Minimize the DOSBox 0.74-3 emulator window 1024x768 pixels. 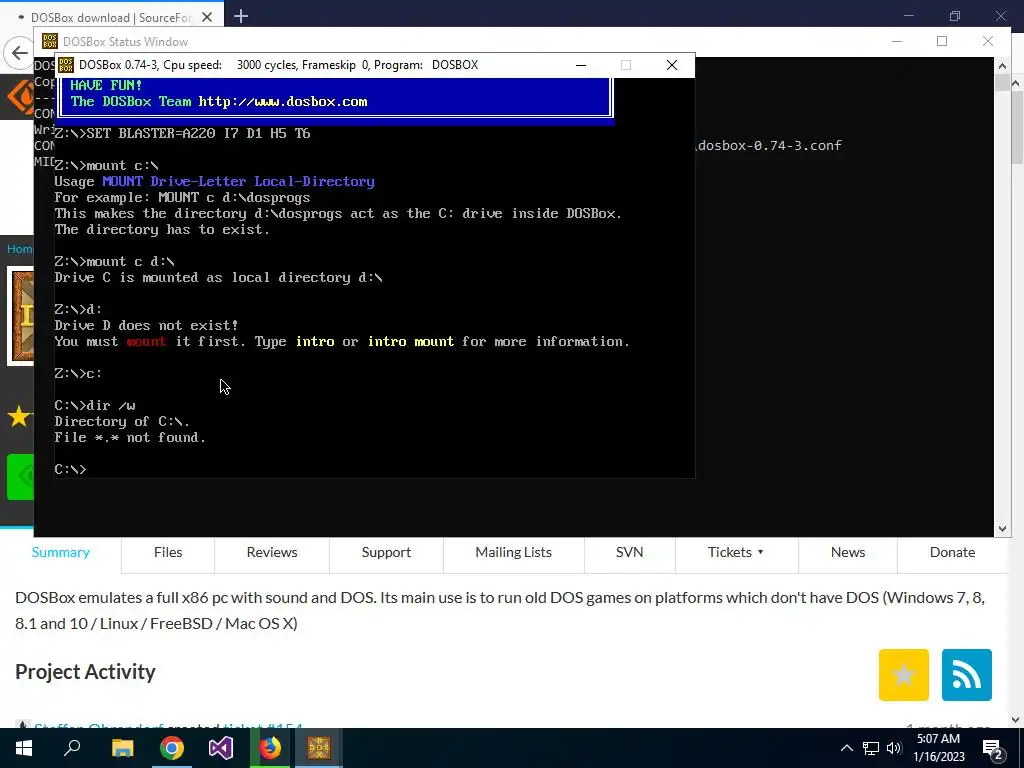[581, 65]
